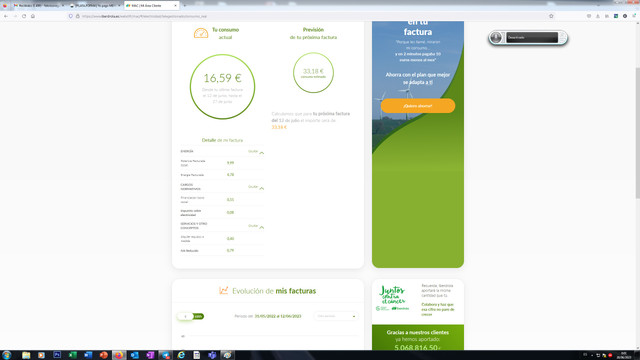Open OneNote from the taskbar
The height and width of the screenshot is (360, 640).
[x=150, y=355]
